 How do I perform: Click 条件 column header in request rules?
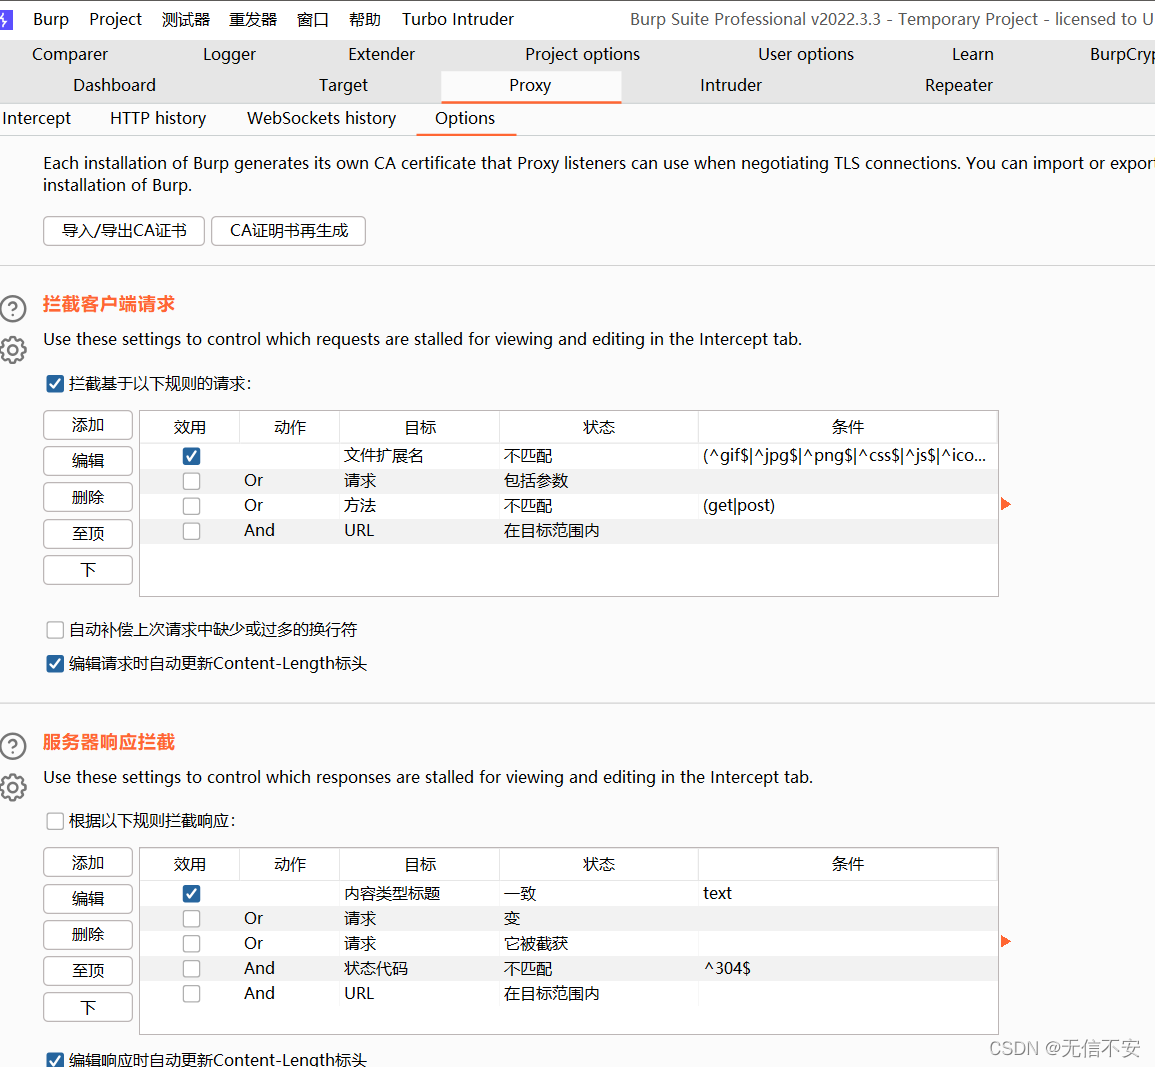(847, 427)
